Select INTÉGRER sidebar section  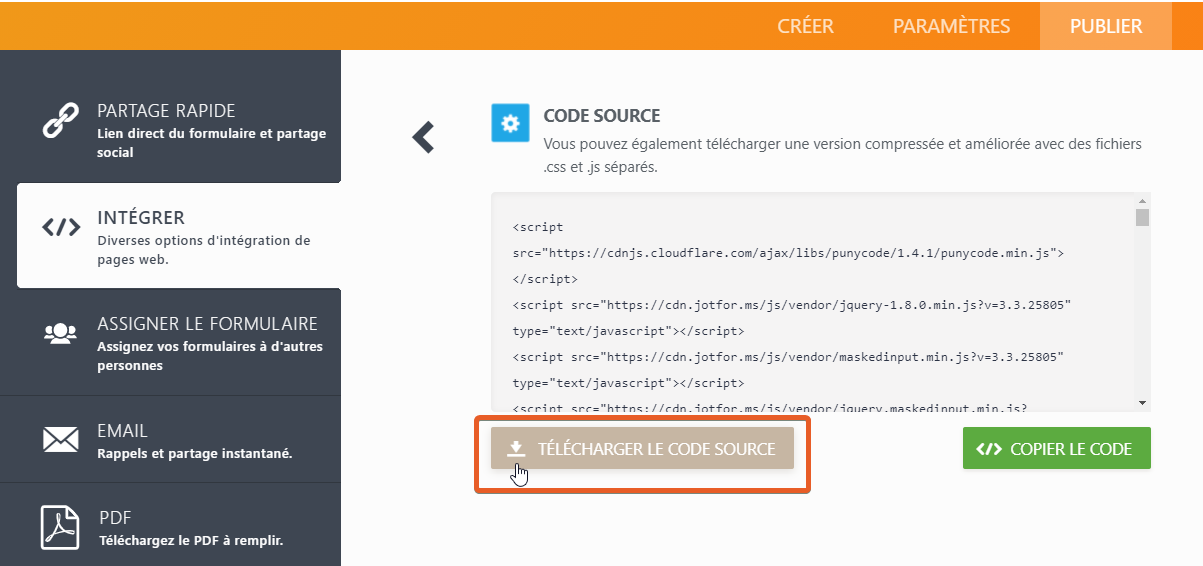coord(178,236)
